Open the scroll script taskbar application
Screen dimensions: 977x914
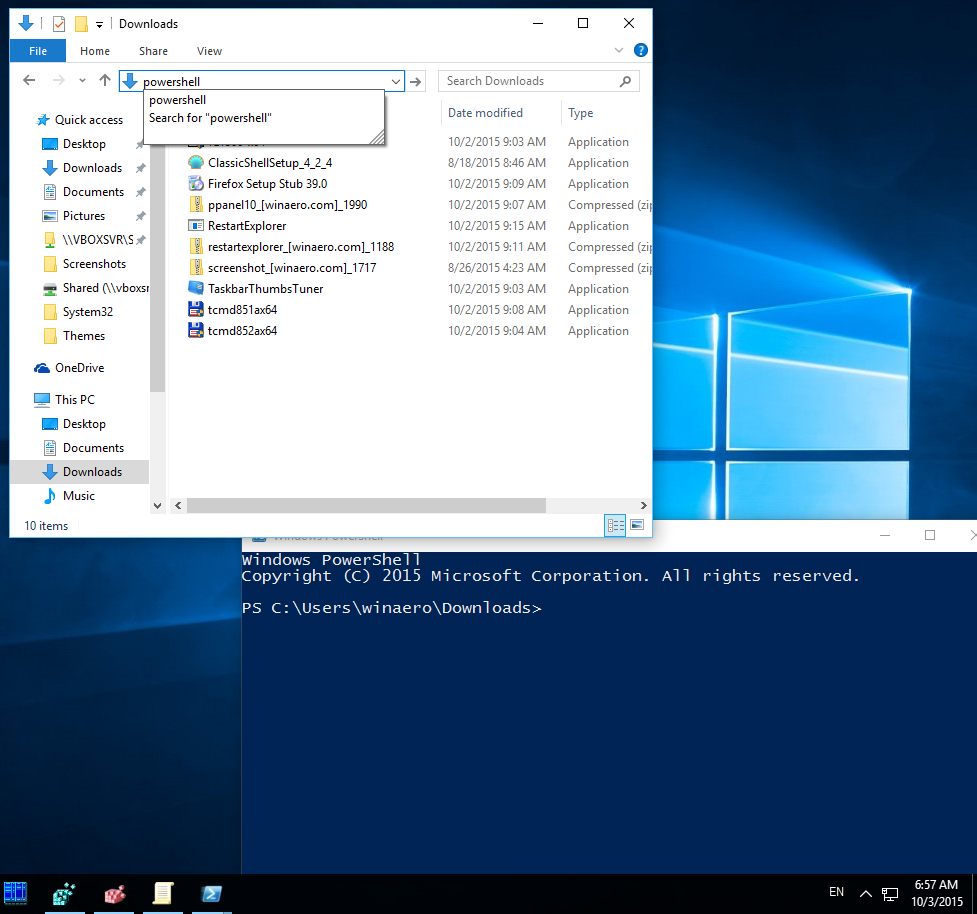pos(163,895)
